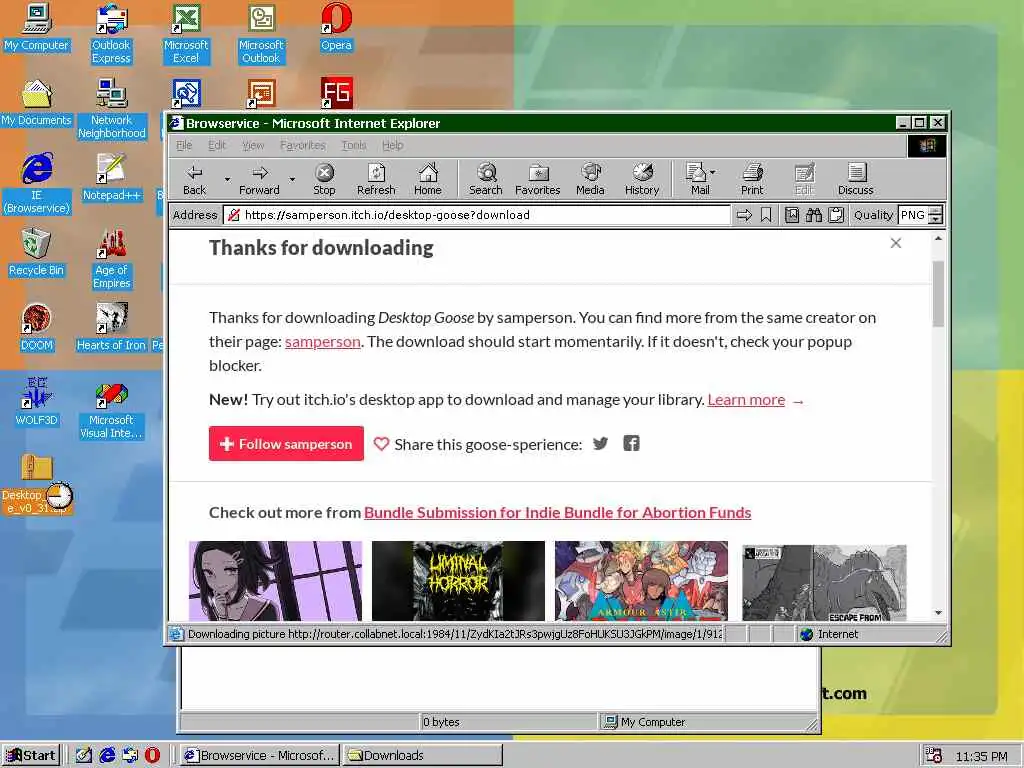Open the Favorites toolbar button
Screen dimensions: 1024x768
coord(537,180)
